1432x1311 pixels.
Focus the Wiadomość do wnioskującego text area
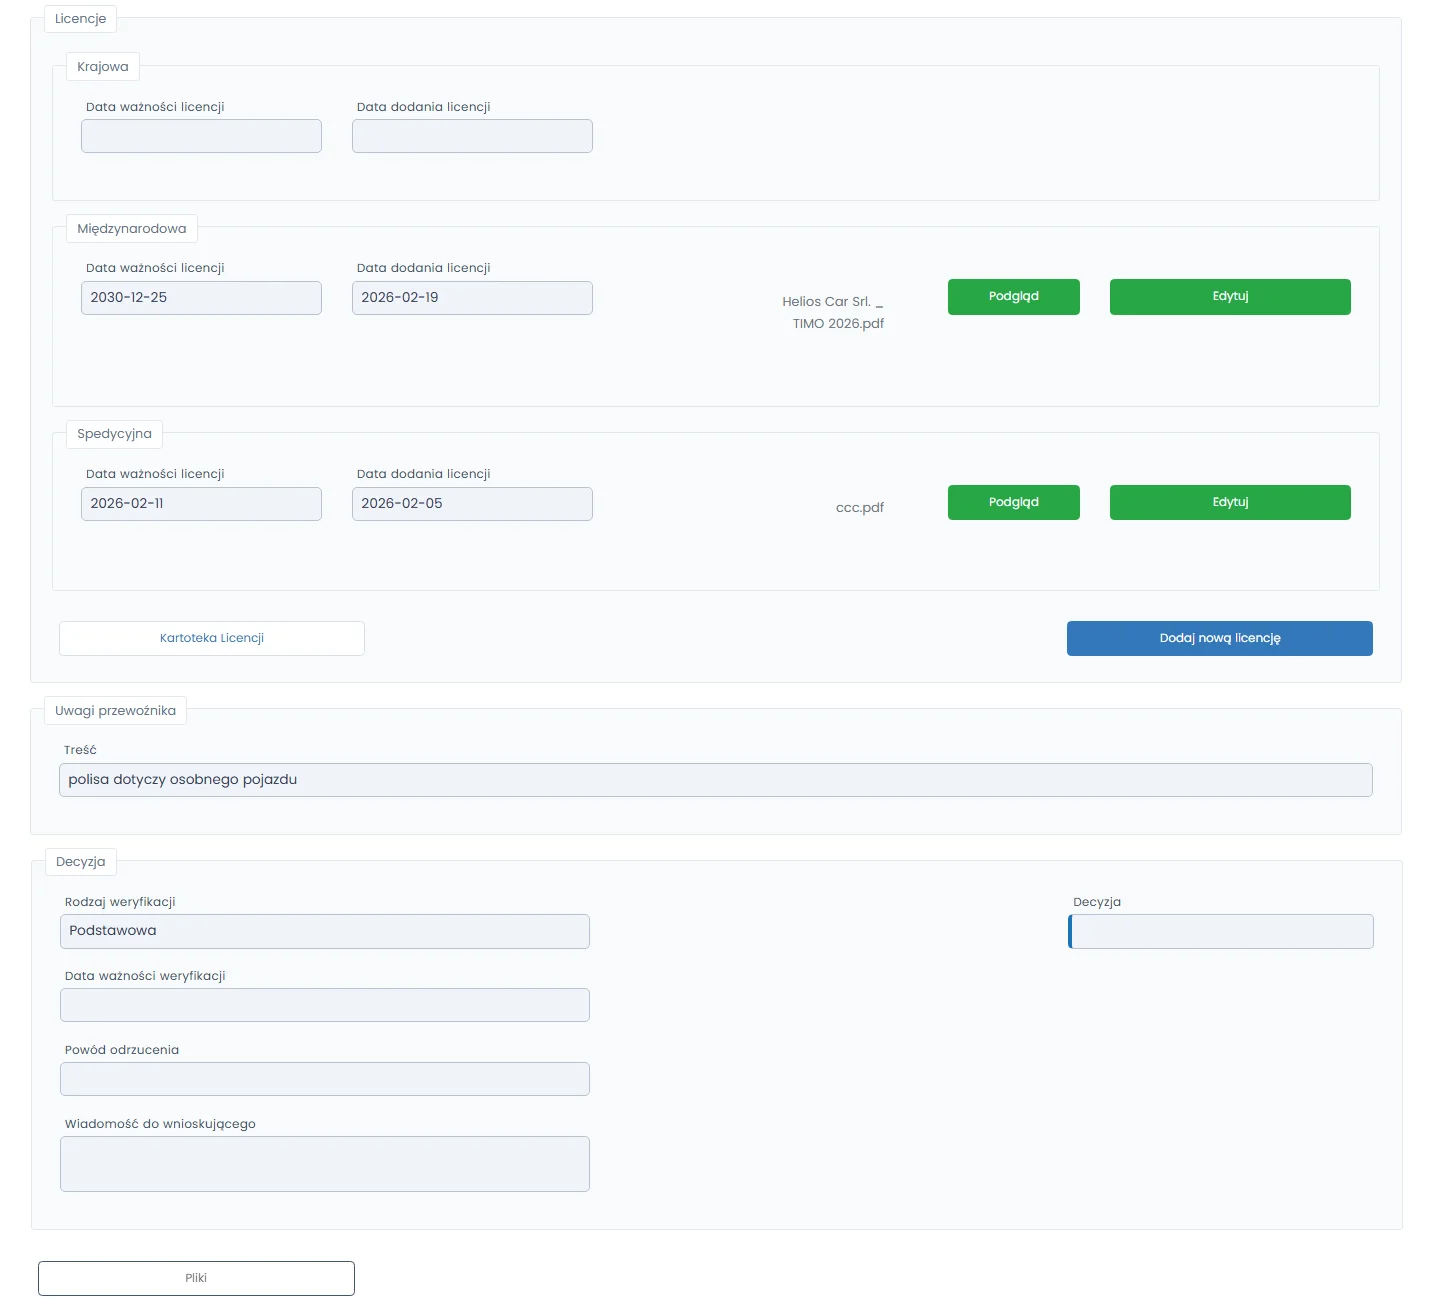[325, 1164]
